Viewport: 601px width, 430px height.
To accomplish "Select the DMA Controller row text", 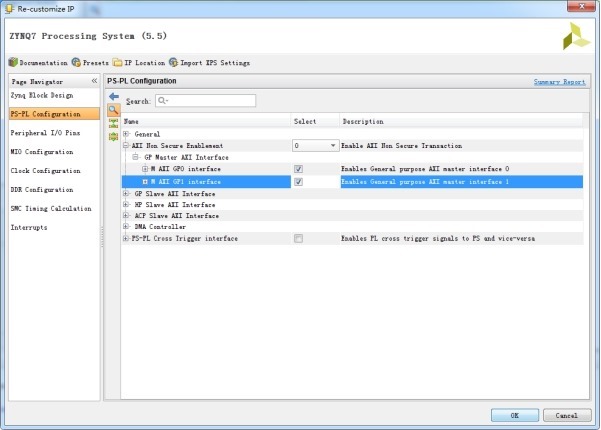I will (x=160, y=227).
